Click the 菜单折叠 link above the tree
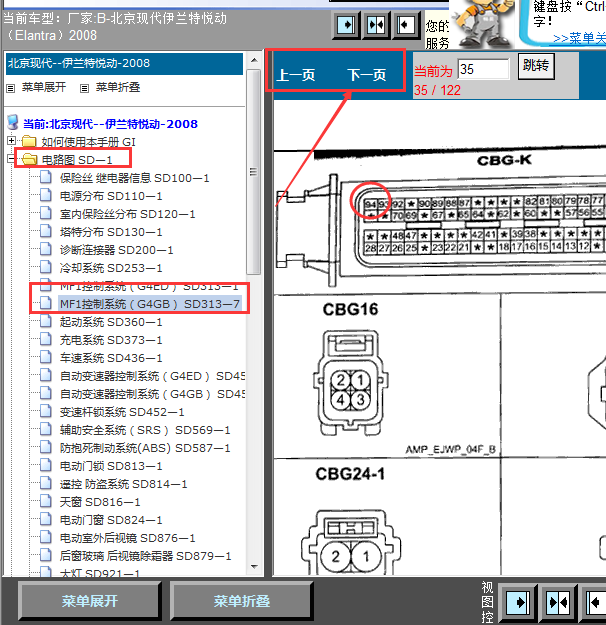 pyautogui.click(x=118, y=87)
